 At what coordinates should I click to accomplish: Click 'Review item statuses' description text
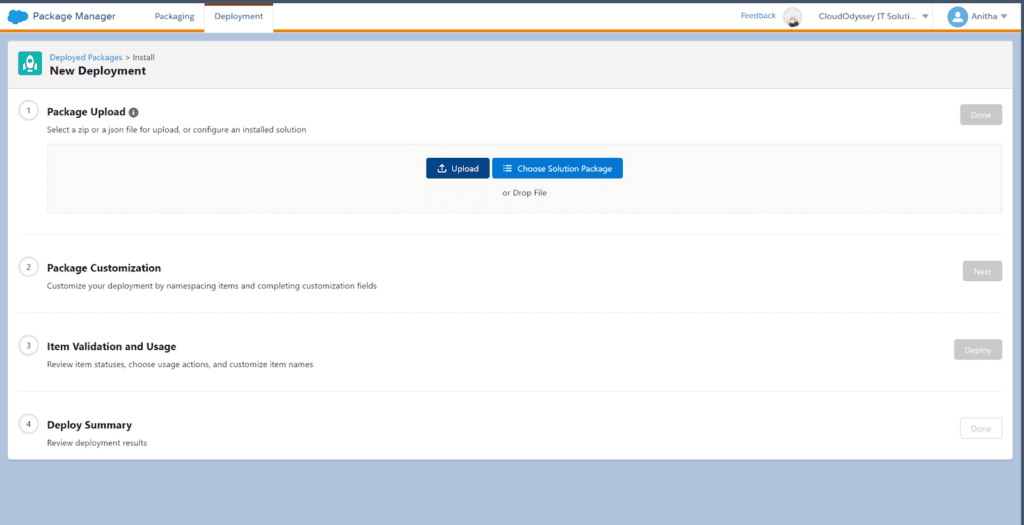(x=180, y=364)
